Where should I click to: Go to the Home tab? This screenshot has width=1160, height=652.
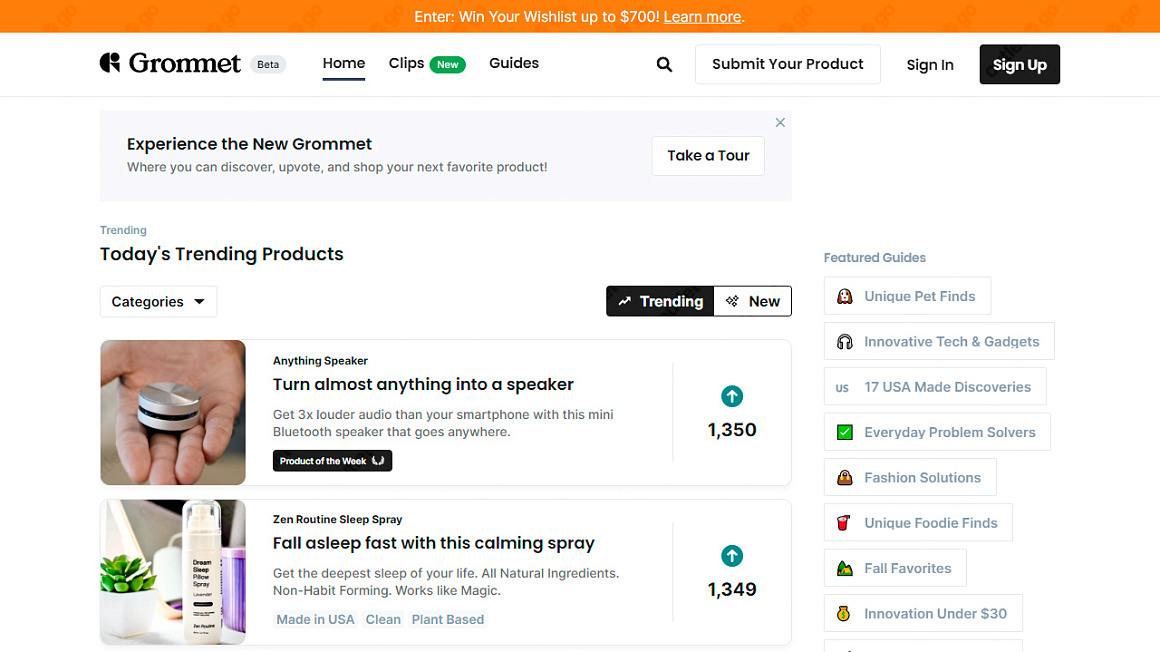pos(343,64)
